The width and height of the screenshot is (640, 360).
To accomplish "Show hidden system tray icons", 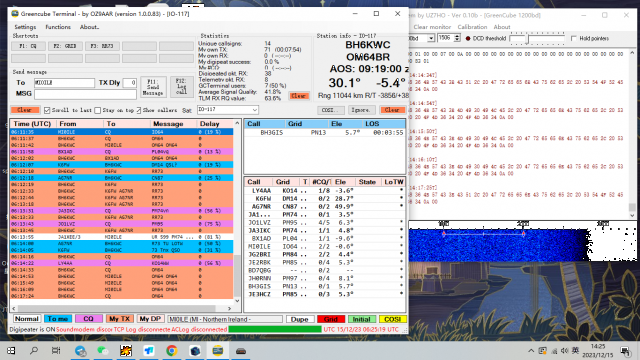I will tap(531, 351).
